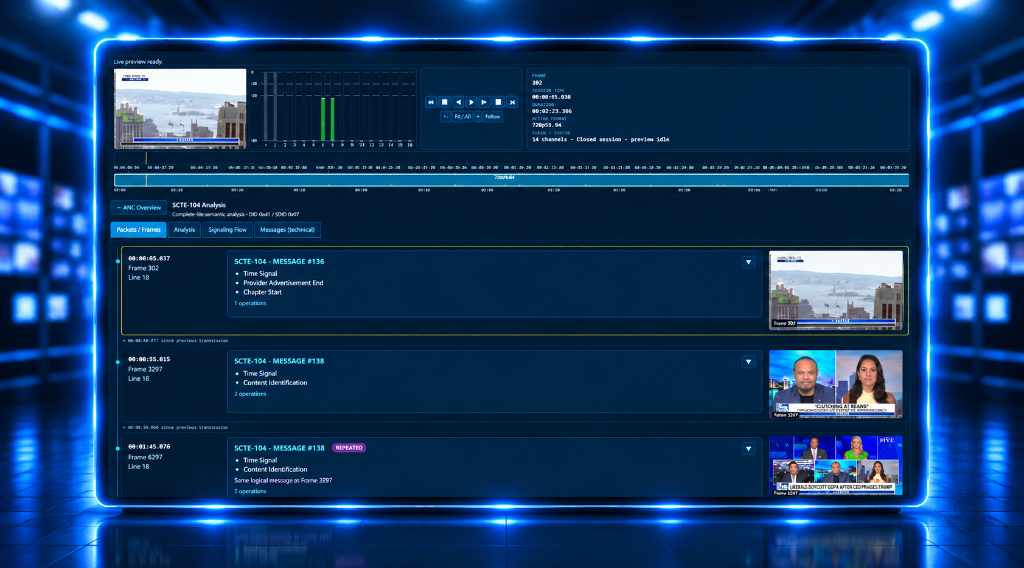The height and width of the screenshot is (568, 1024).
Task: Toggle the Follow mode button
Action: coord(492,117)
